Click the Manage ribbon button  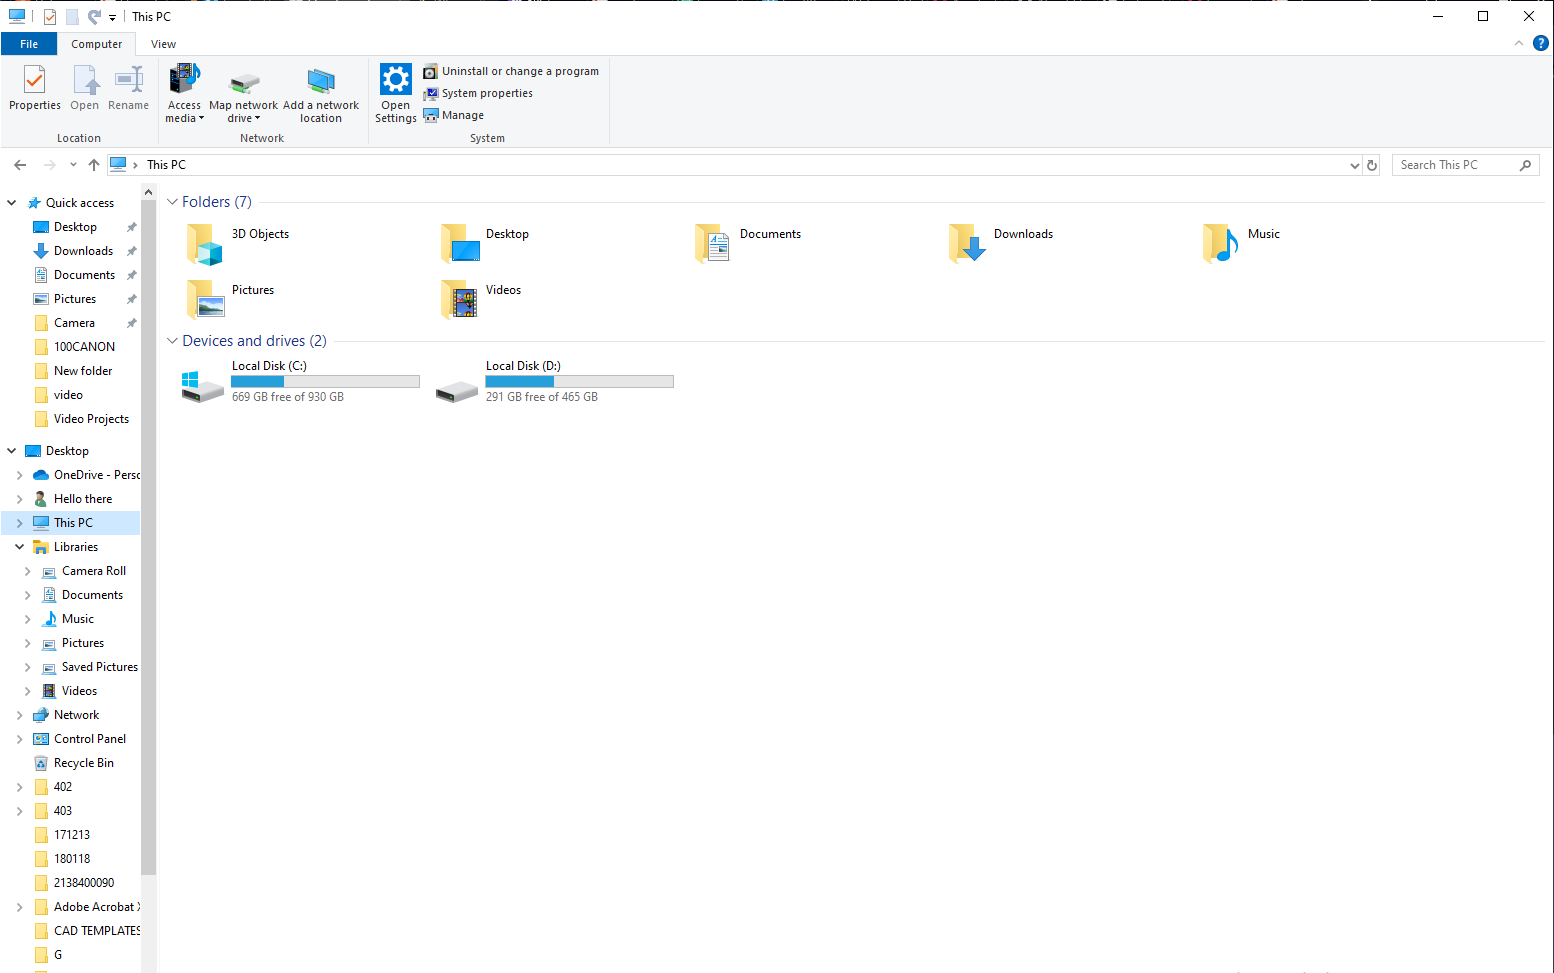tap(454, 115)
